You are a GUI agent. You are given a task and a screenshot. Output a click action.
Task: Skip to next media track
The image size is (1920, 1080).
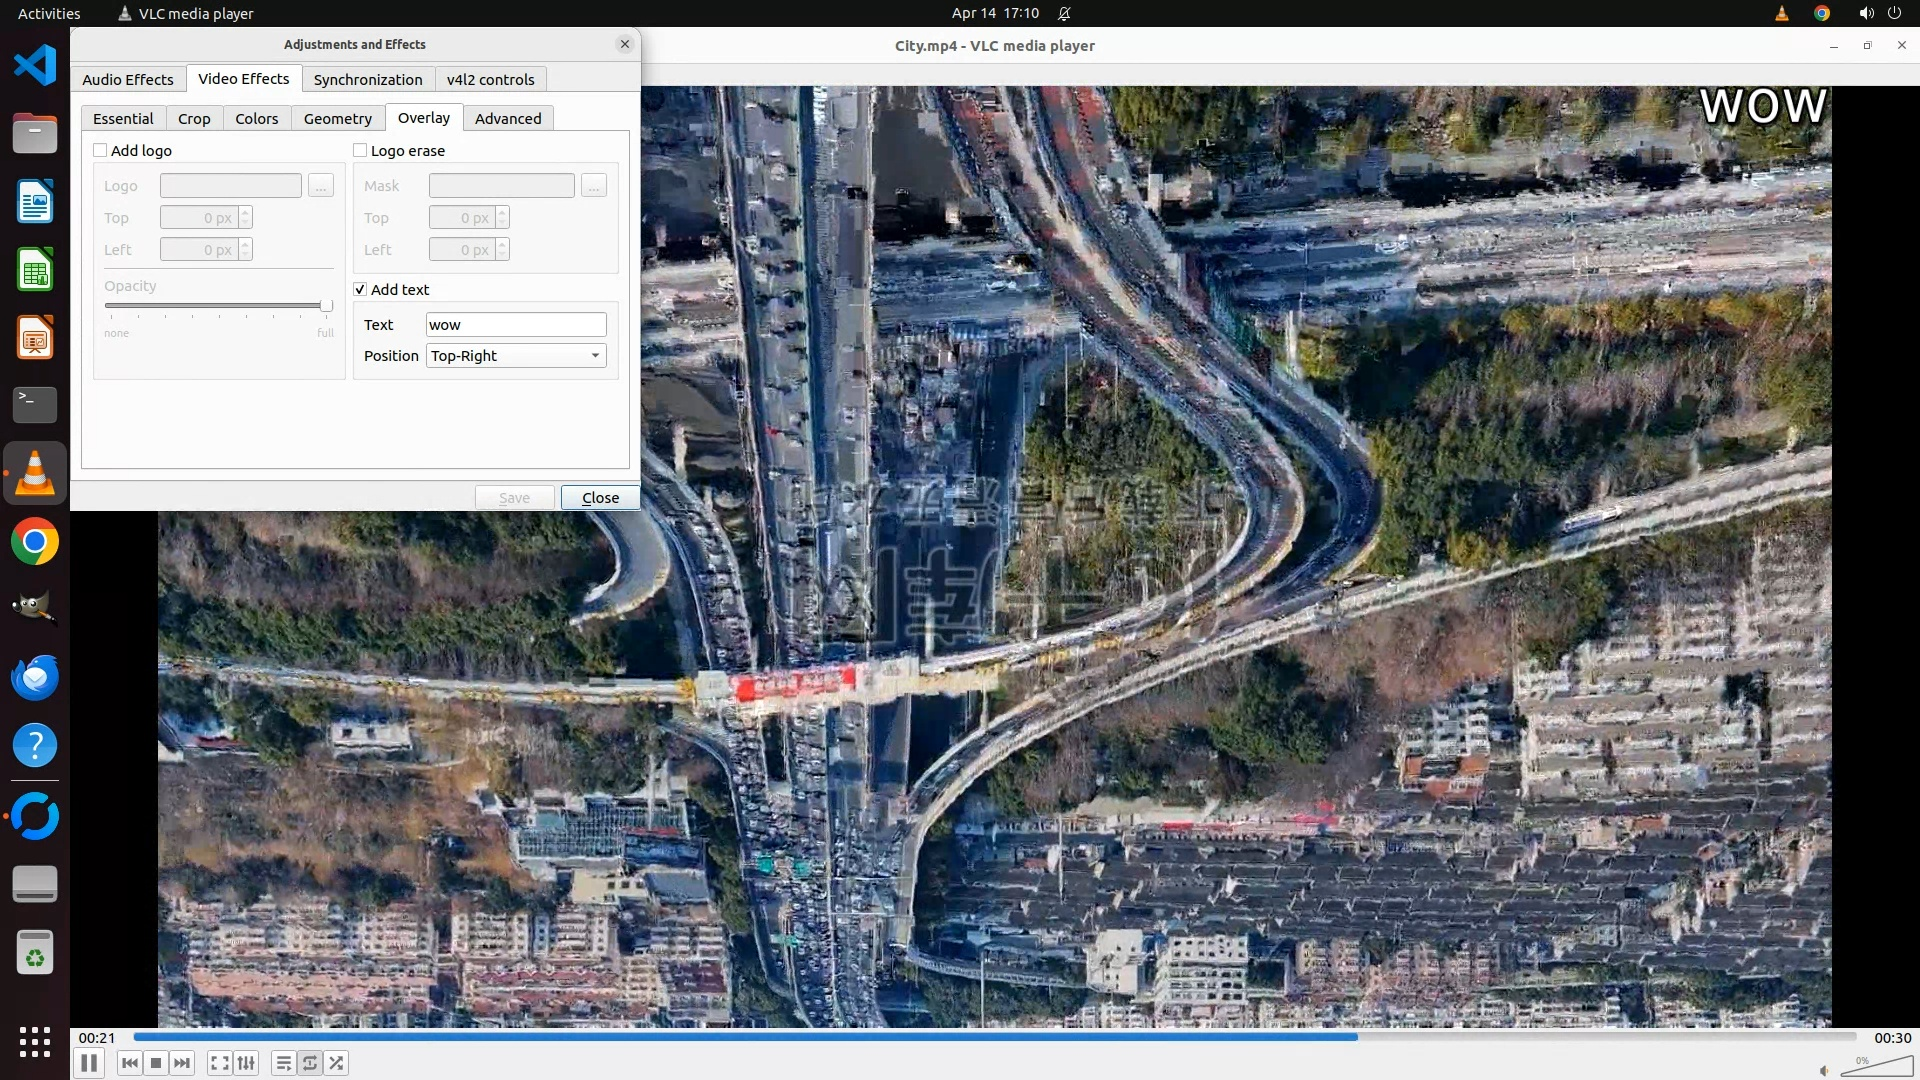[x=182, y=1063]
